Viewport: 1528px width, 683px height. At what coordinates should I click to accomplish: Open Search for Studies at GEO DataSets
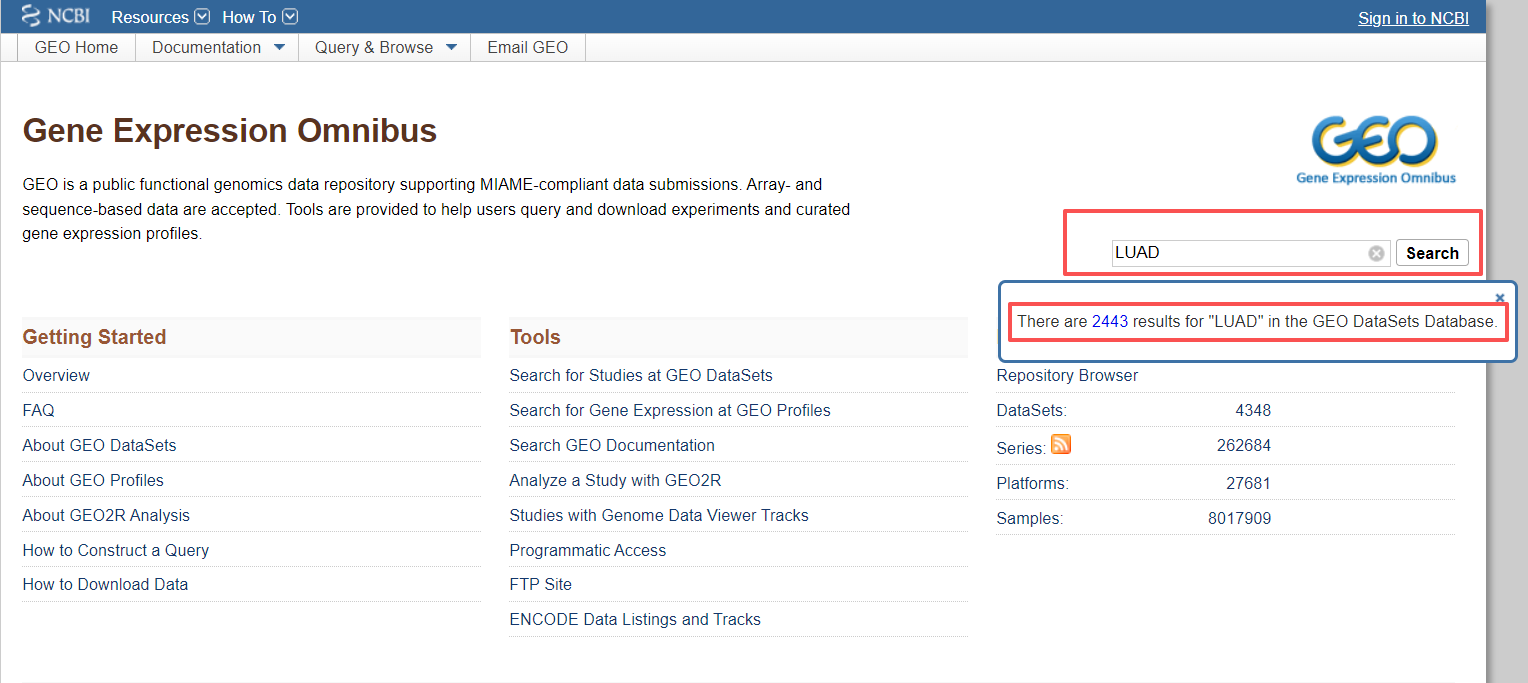(x=641, y=375)
